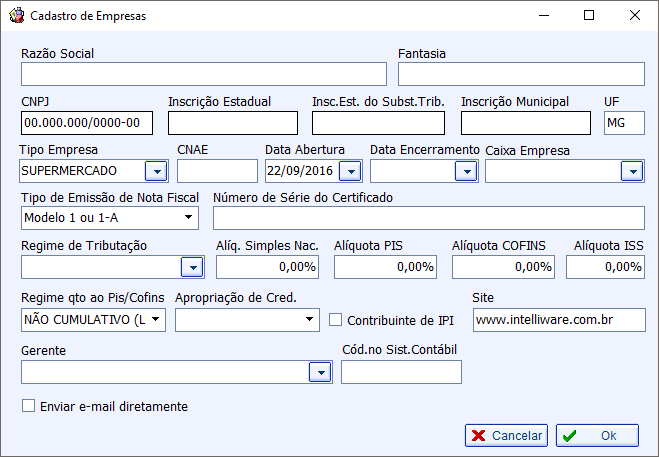Screen dimensions: 659x457
Task: Click the CNPJ input field
Action: (87, 123)
